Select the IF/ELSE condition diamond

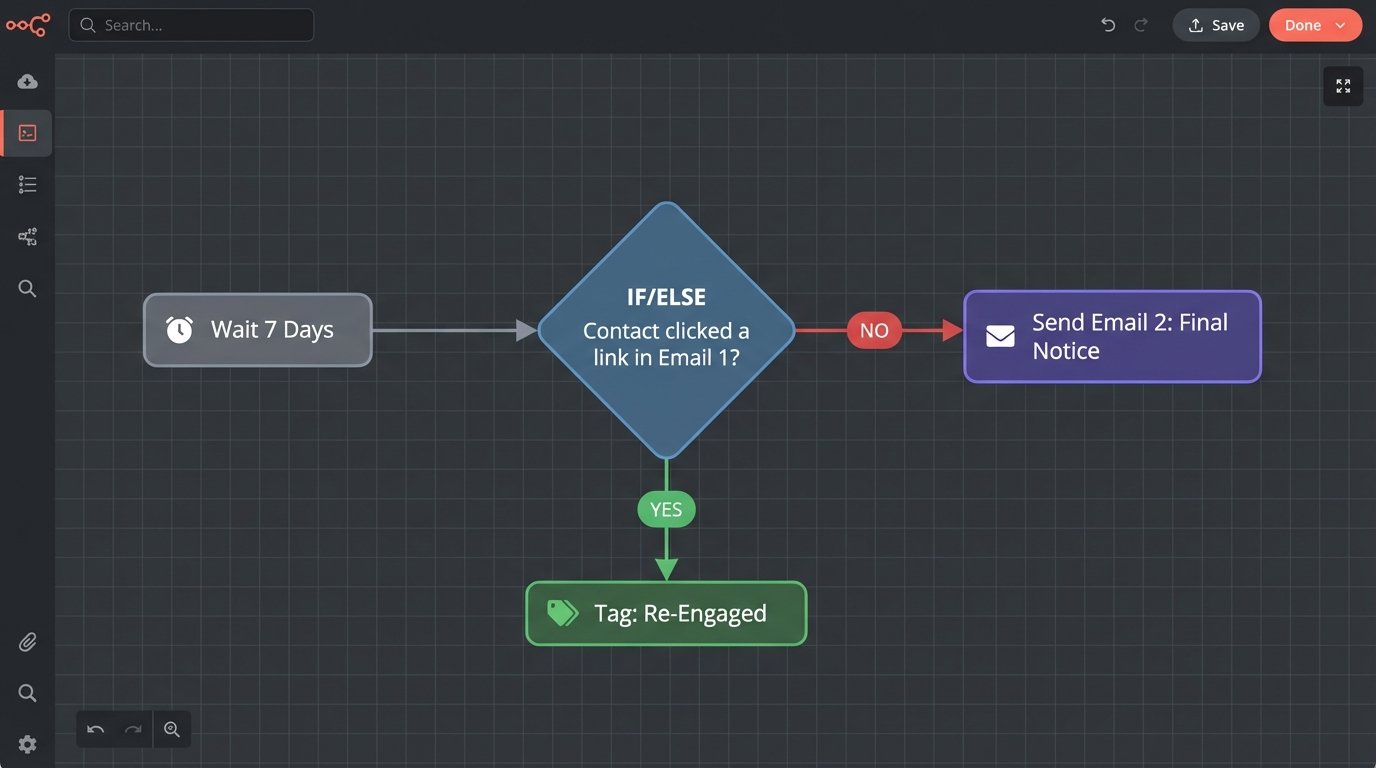(666, 331)
